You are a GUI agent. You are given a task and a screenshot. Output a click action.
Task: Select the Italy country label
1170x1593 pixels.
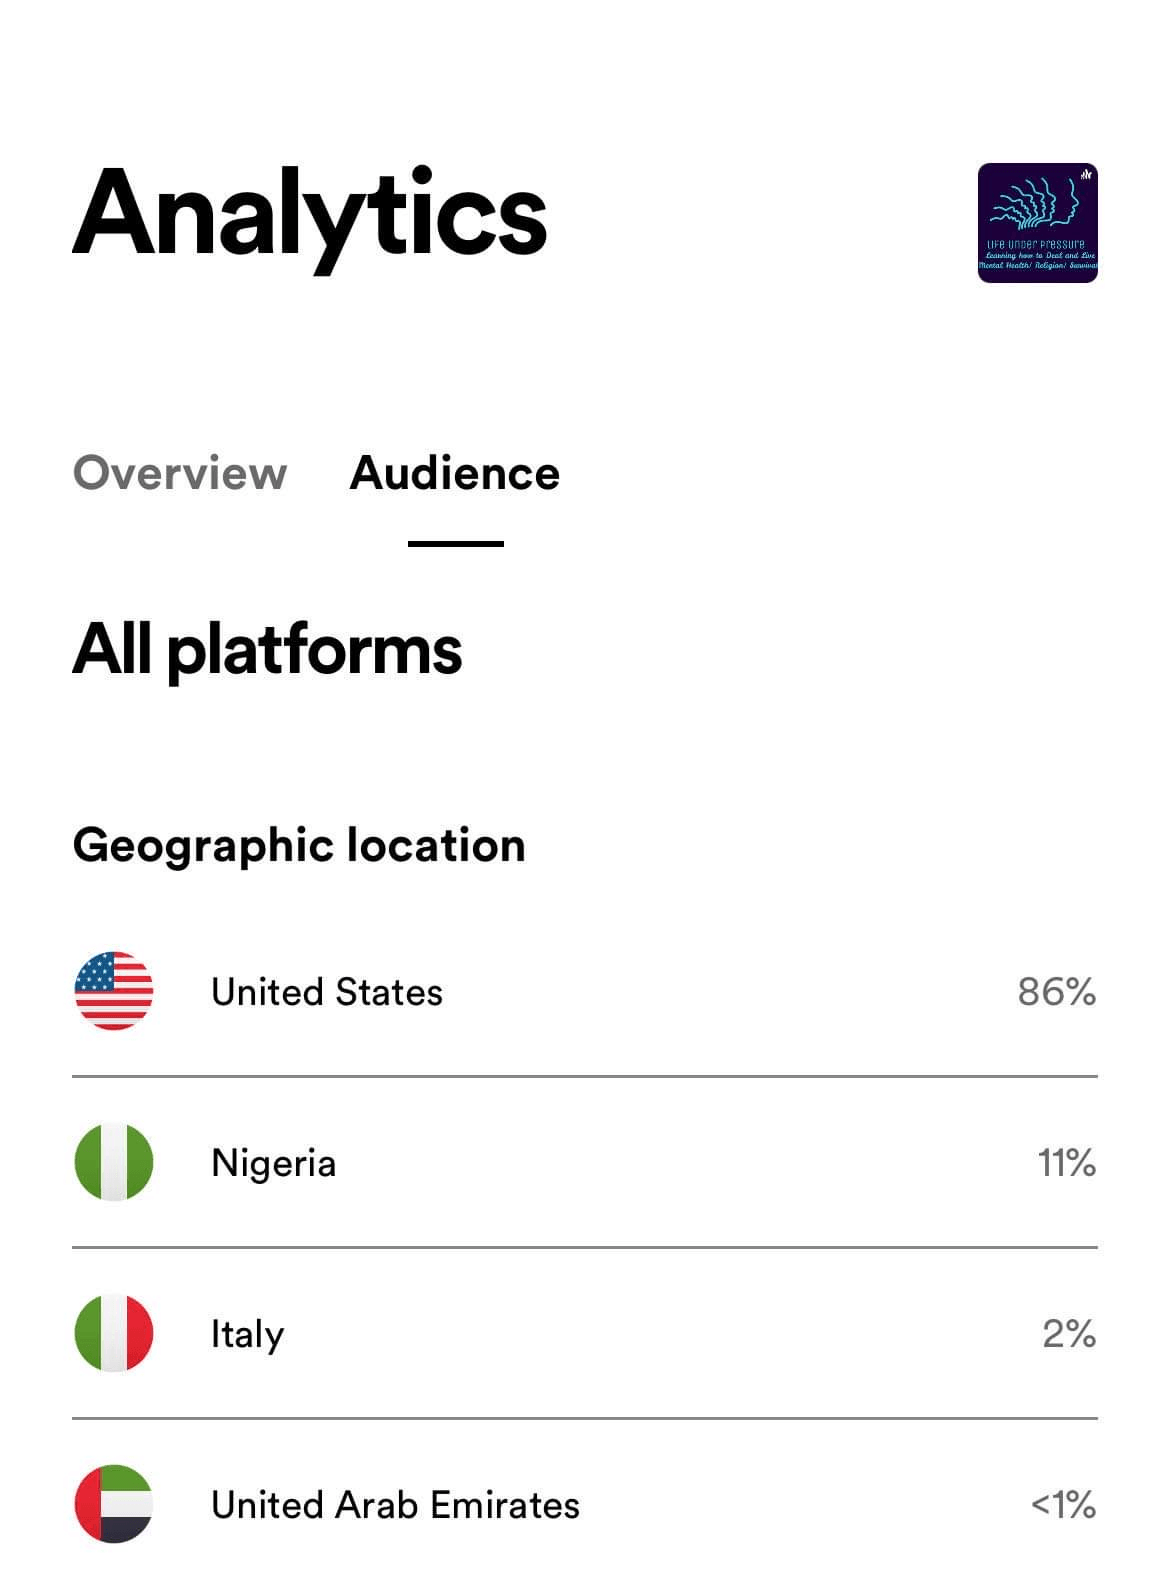[x=248, y=1335]
